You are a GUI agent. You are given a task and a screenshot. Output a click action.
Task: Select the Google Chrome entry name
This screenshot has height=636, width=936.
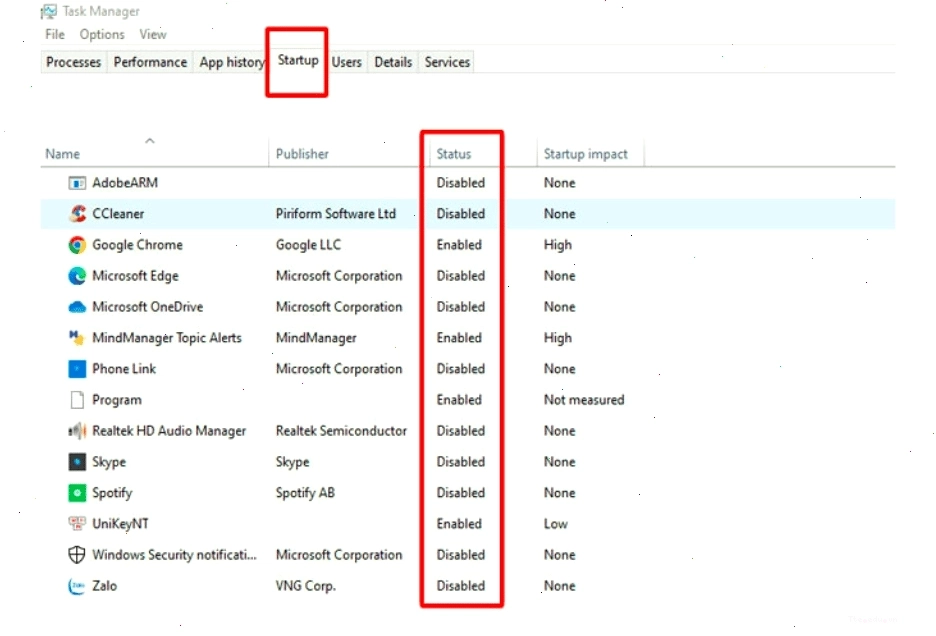coord(137,245)
